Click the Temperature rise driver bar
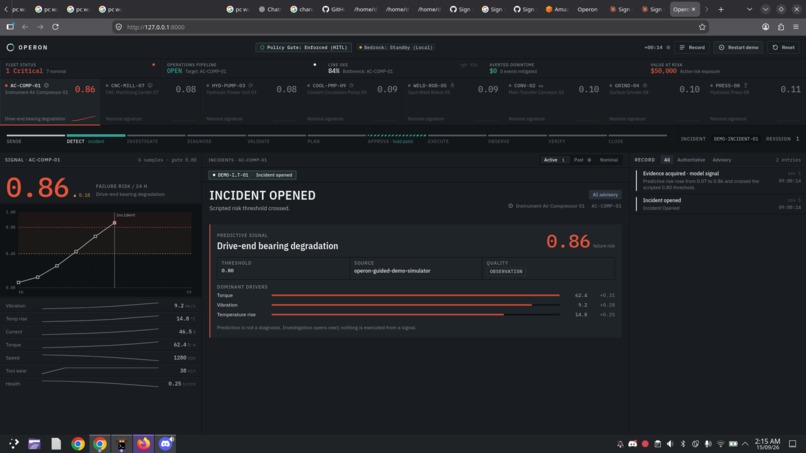The height and width of the screenshot is (453, 806). tap(415, 315)
